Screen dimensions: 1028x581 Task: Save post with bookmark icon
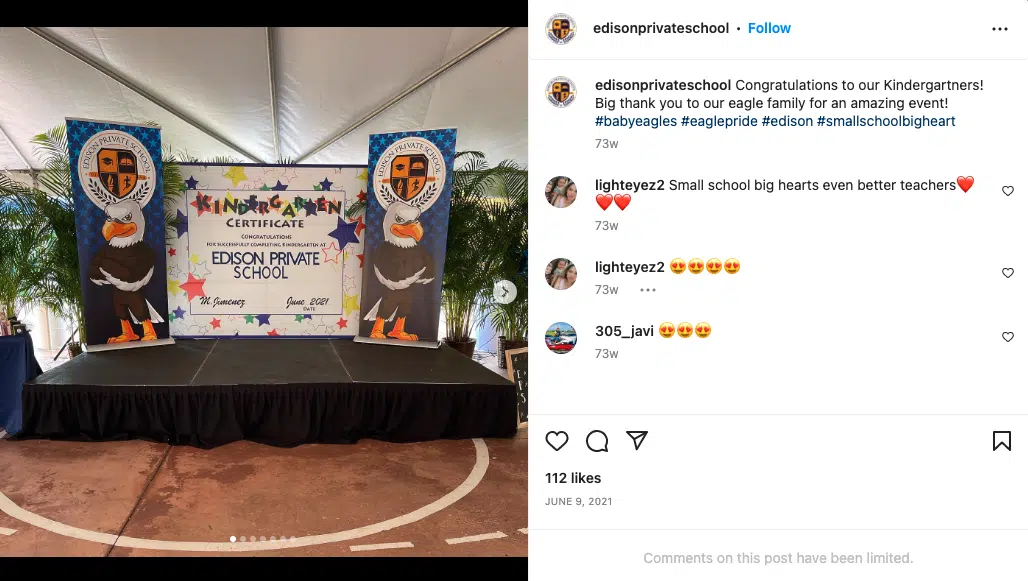coord(1001,441)
